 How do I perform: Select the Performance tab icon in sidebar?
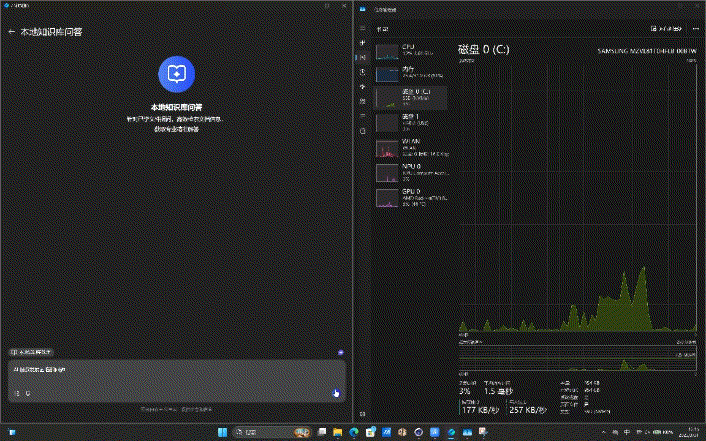point(362,58)
